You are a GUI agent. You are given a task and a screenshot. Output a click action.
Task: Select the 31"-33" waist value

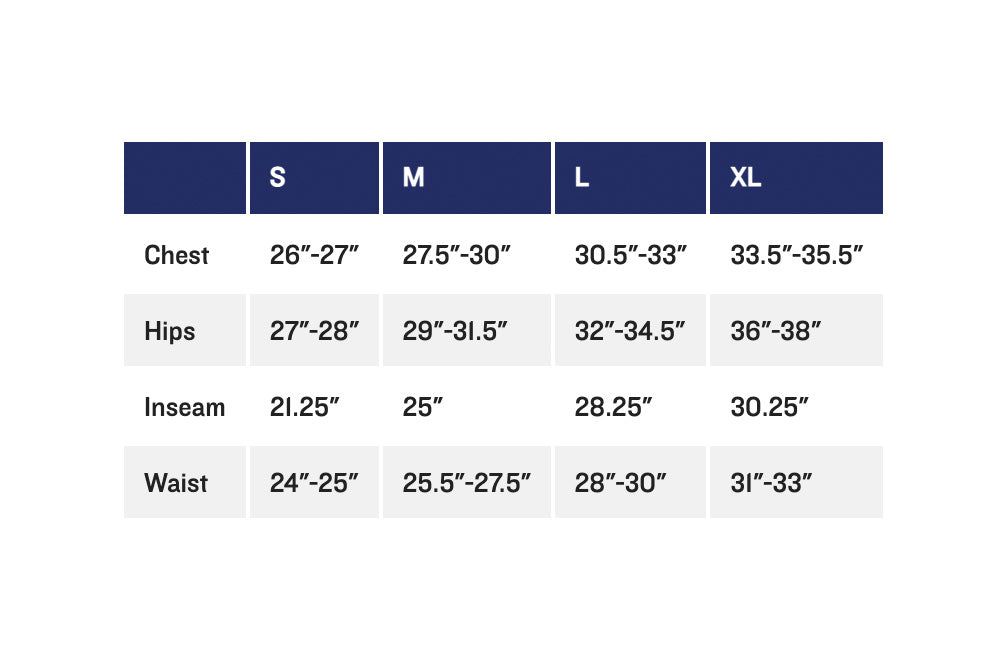[771, 483]
